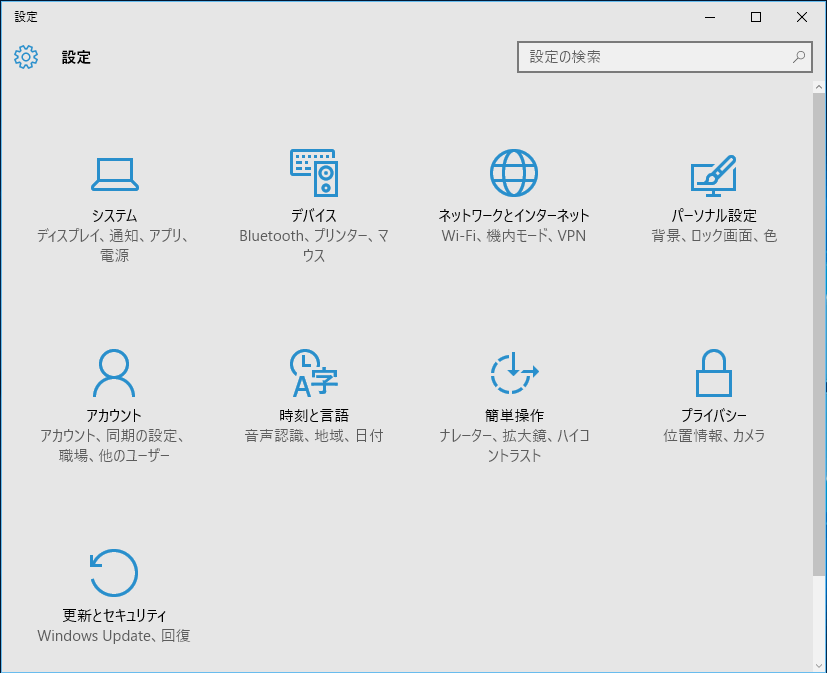The image size is (827, 673).
Task: Click the Windows Update、回復 description
Action: 114,636
